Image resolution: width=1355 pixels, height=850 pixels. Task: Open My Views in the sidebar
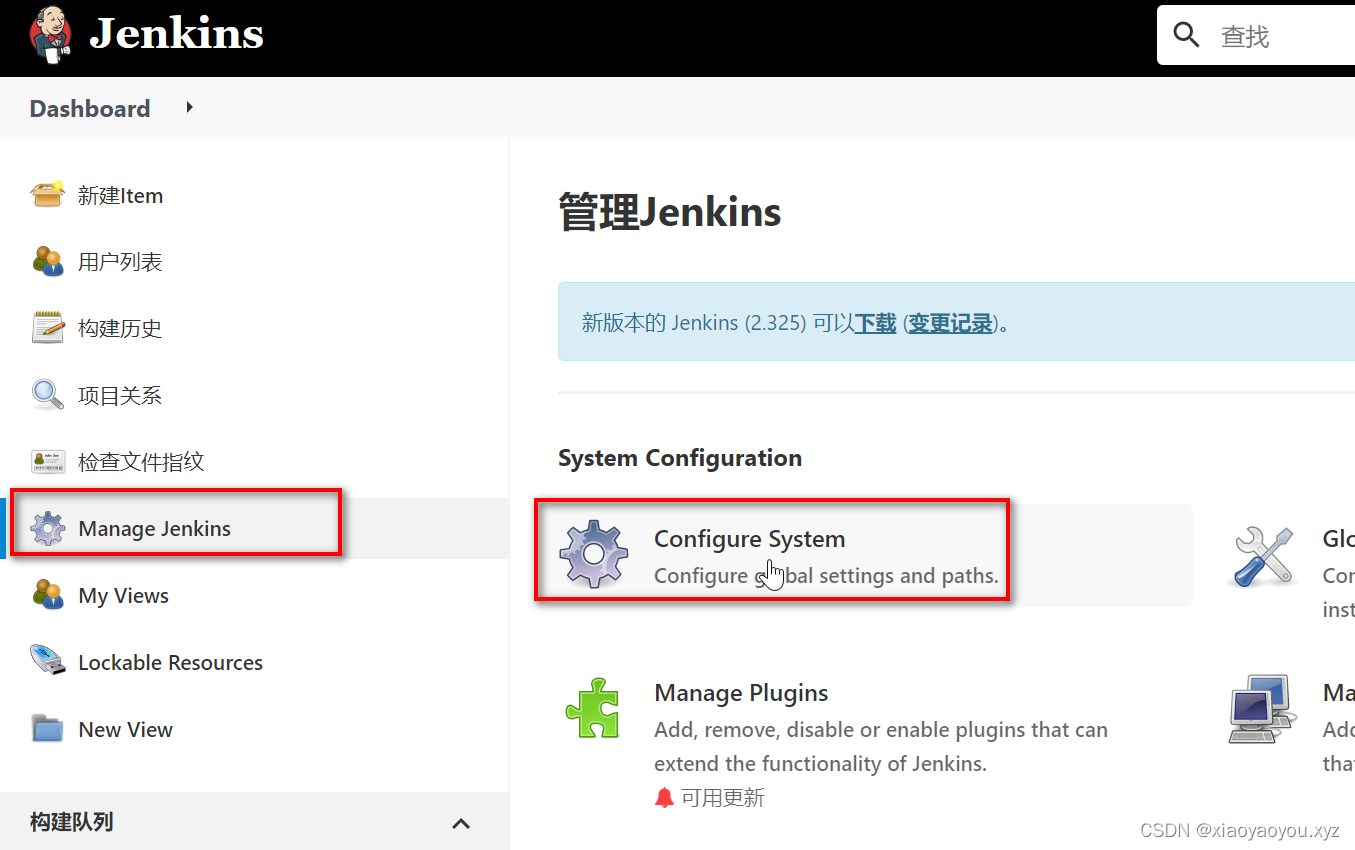[x=123, y=595]
